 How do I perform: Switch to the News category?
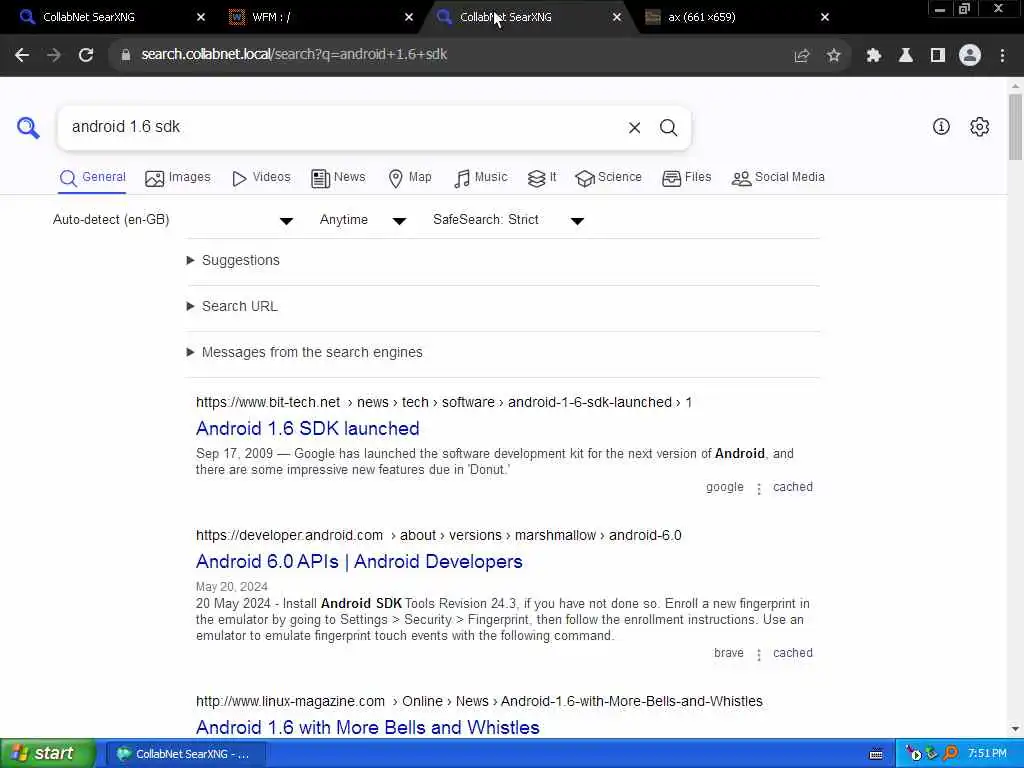(338, 178)
